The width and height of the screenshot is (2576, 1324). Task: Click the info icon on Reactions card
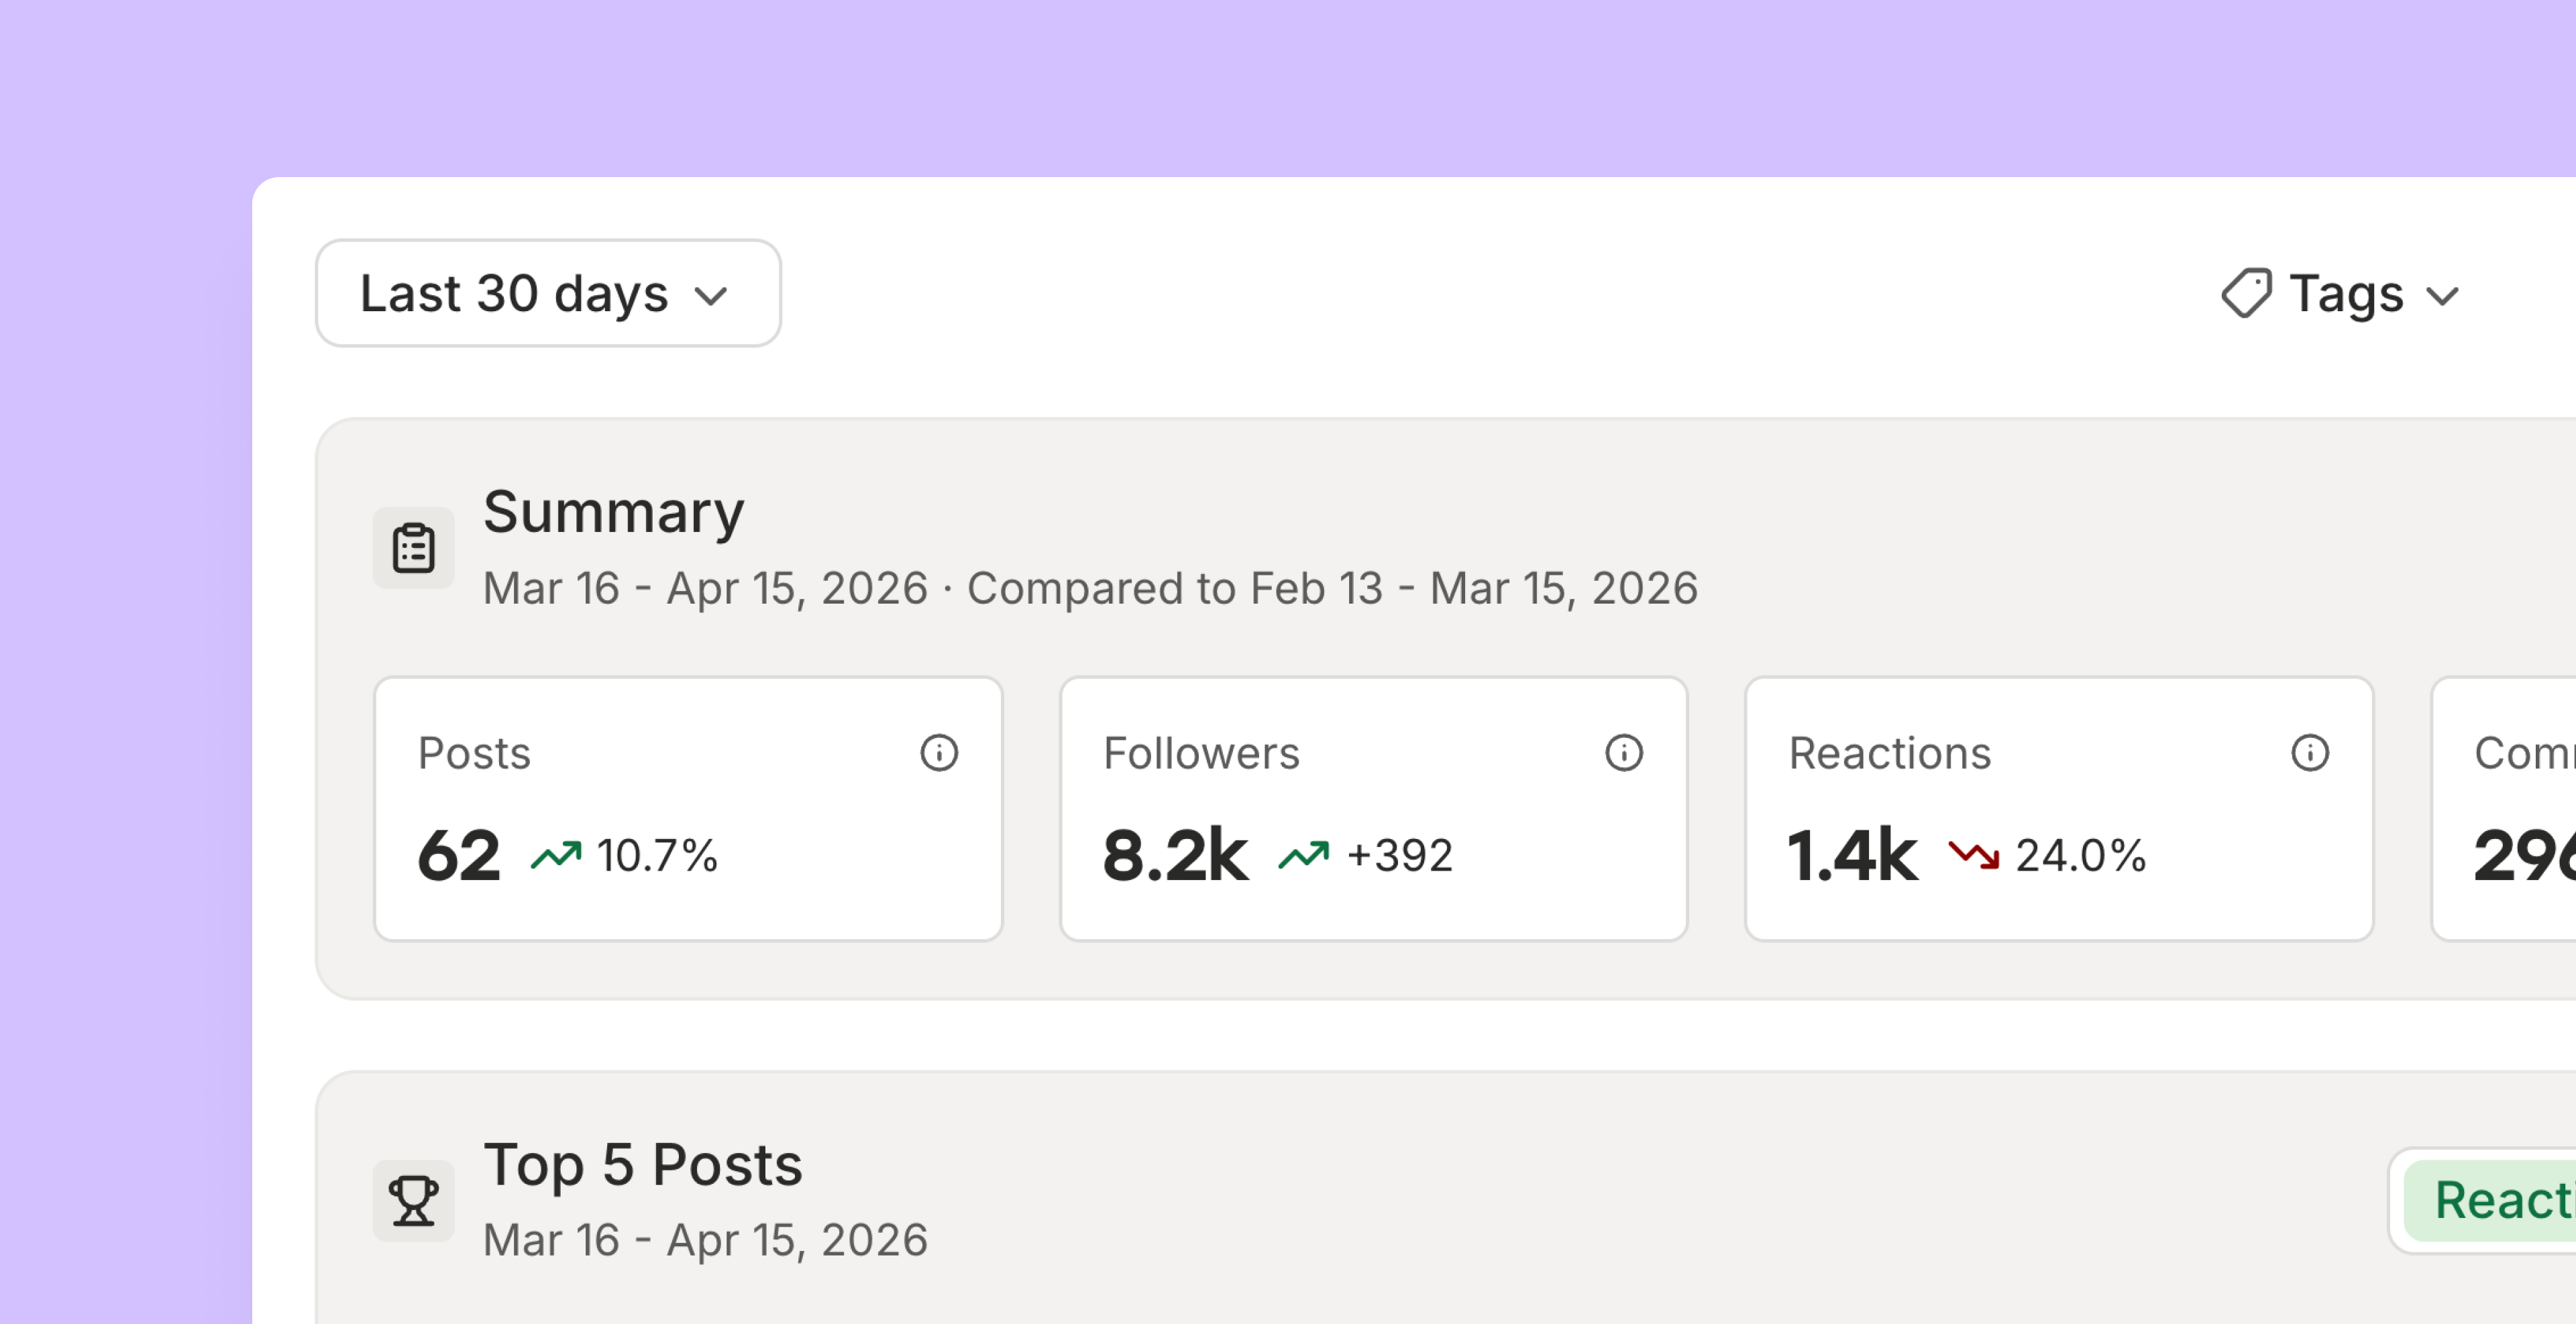[2310, 753]
